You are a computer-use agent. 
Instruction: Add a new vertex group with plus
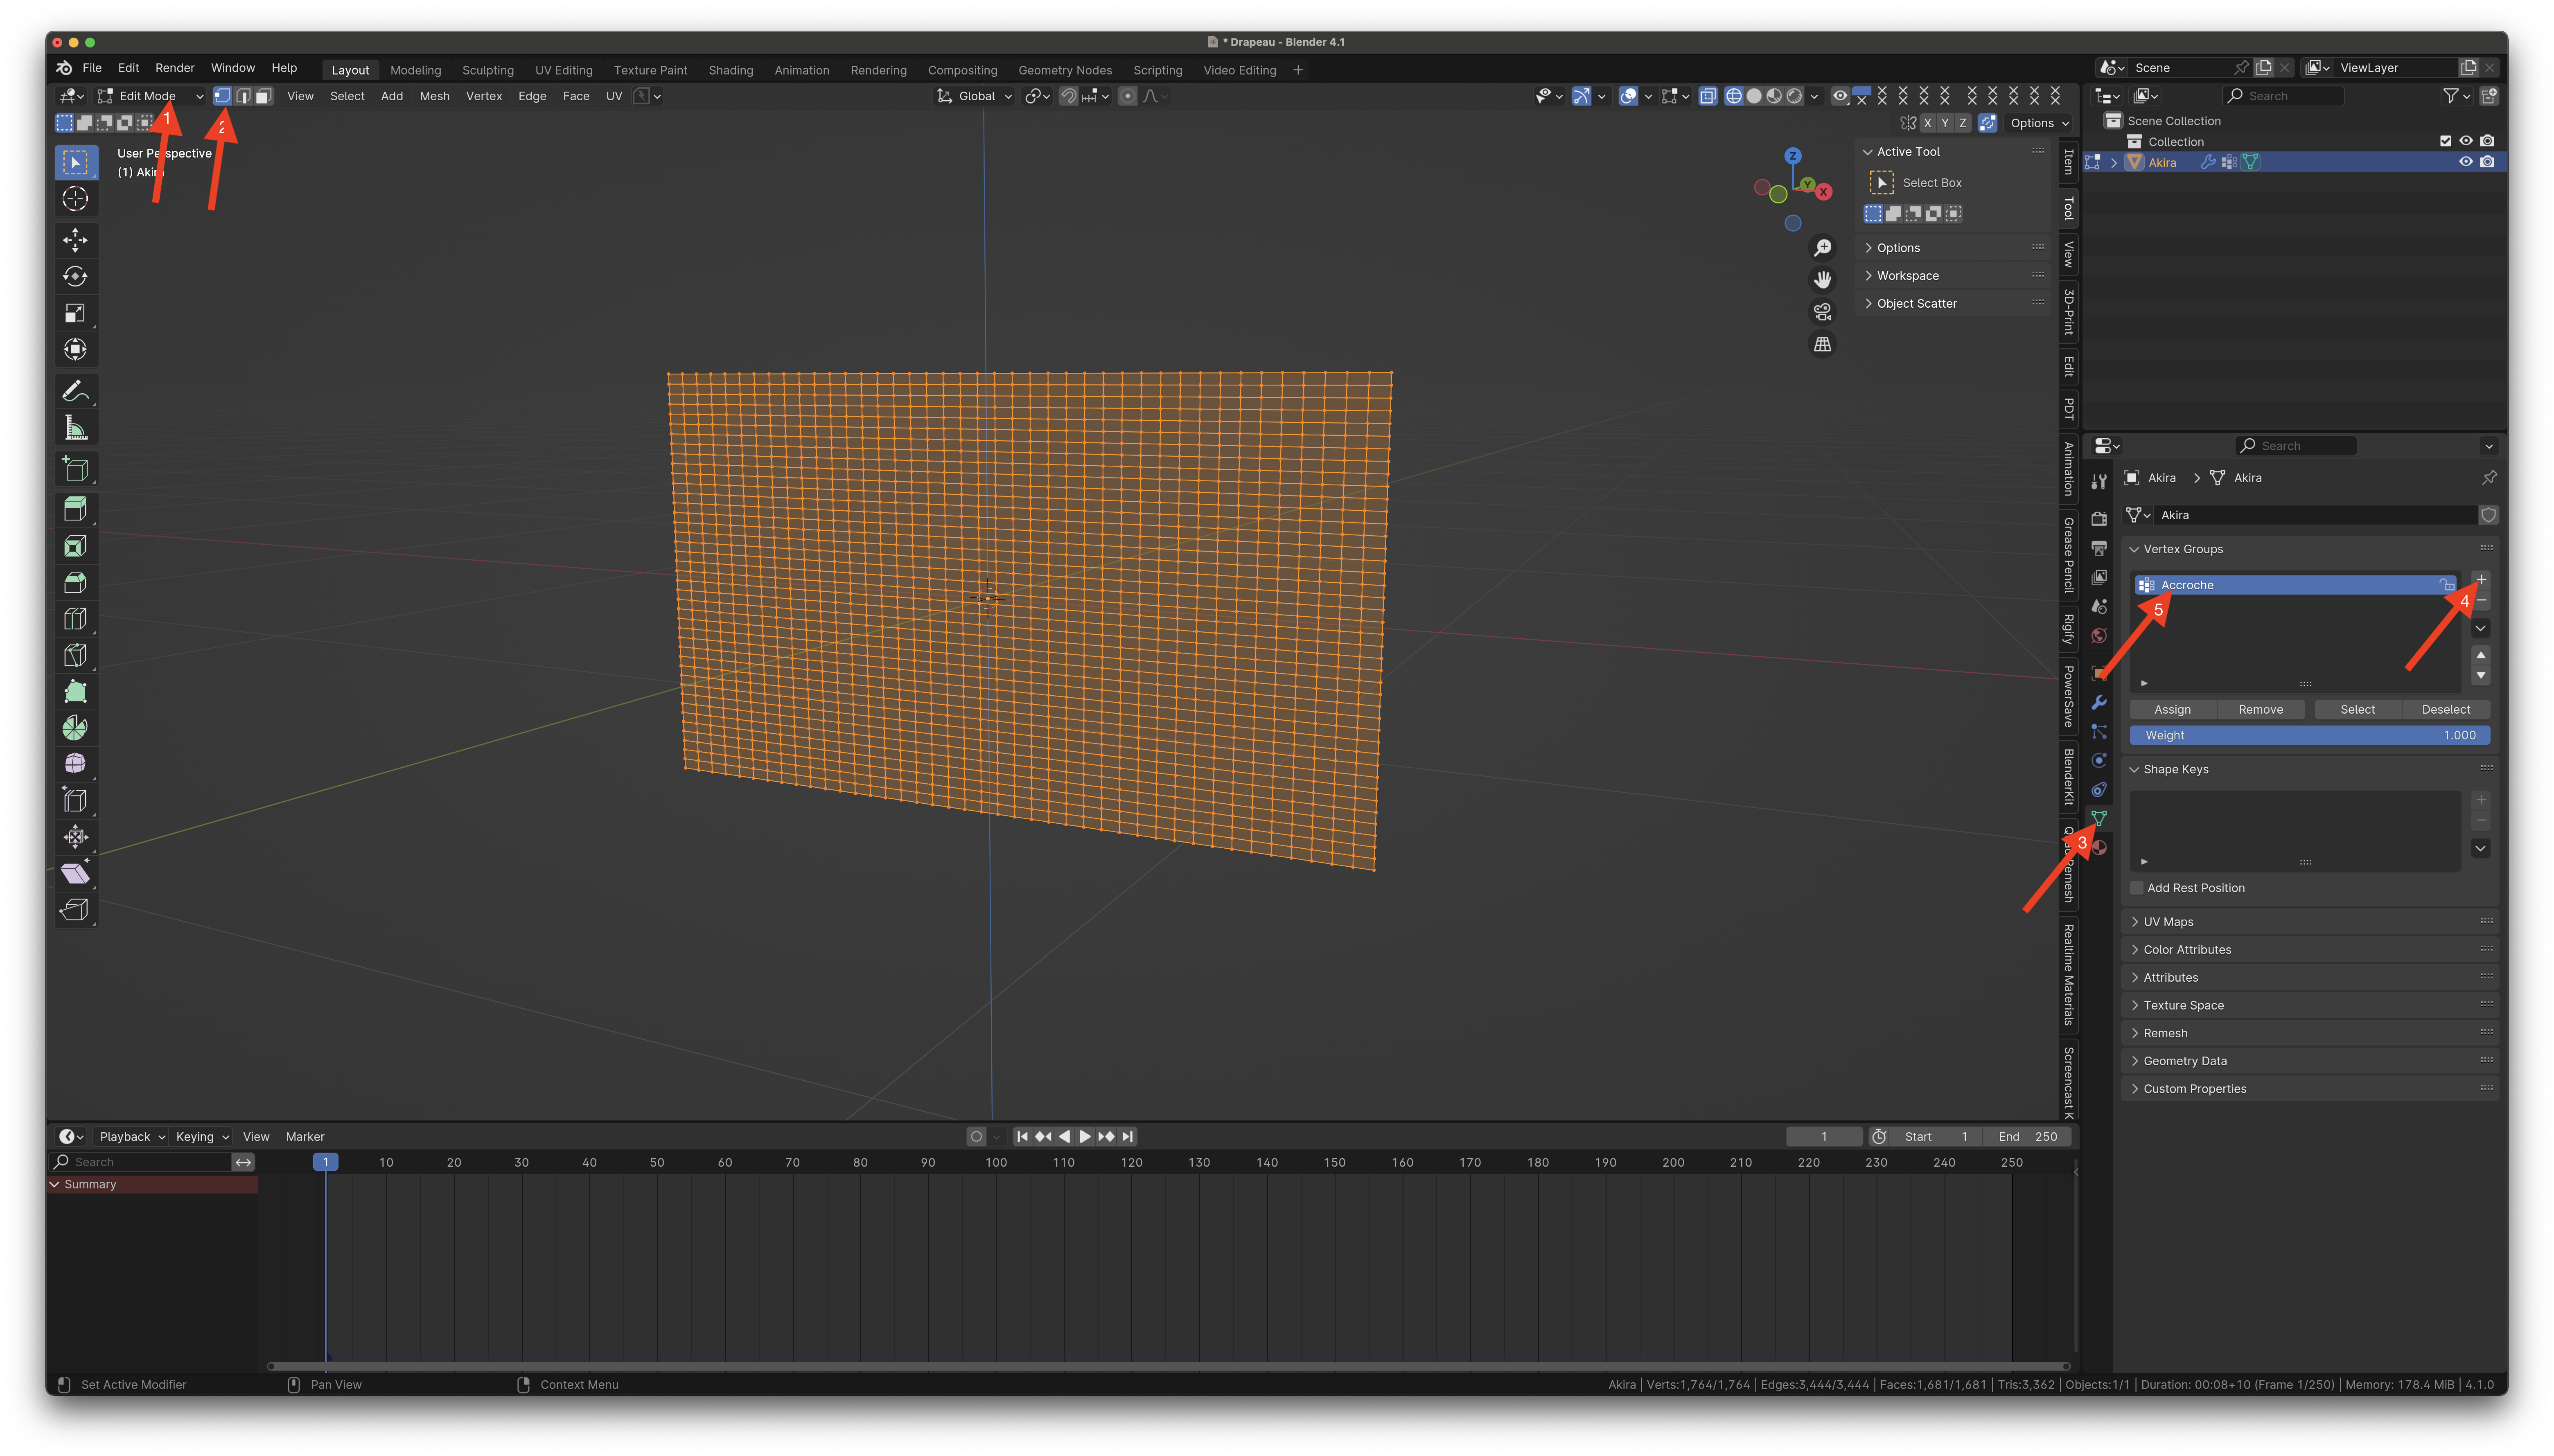click(x=2481, y=580)
